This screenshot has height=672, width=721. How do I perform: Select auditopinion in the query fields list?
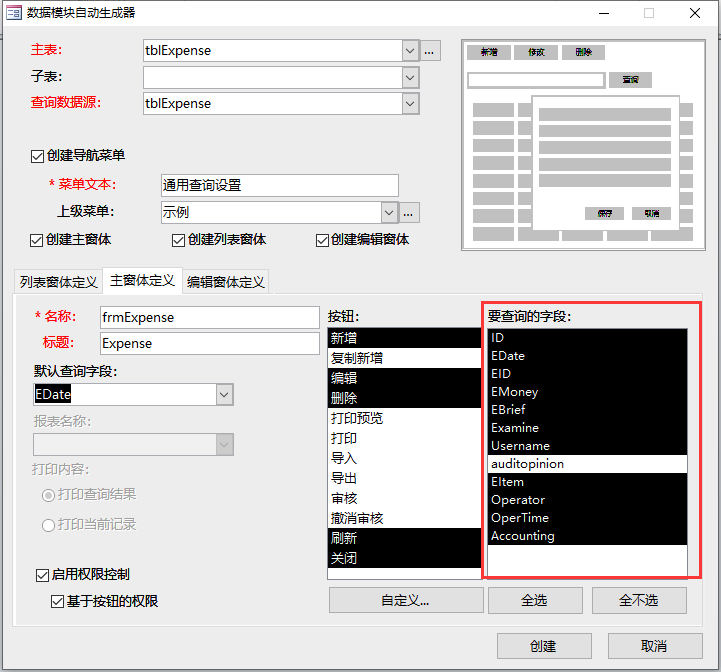pos(587,464)
